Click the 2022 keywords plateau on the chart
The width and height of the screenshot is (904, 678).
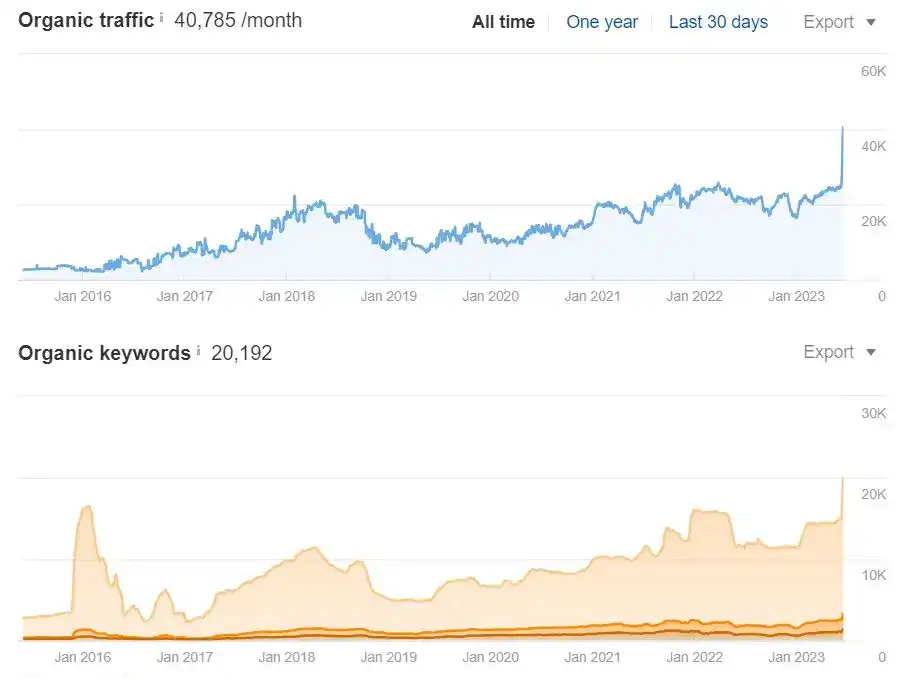pos(708,512)
